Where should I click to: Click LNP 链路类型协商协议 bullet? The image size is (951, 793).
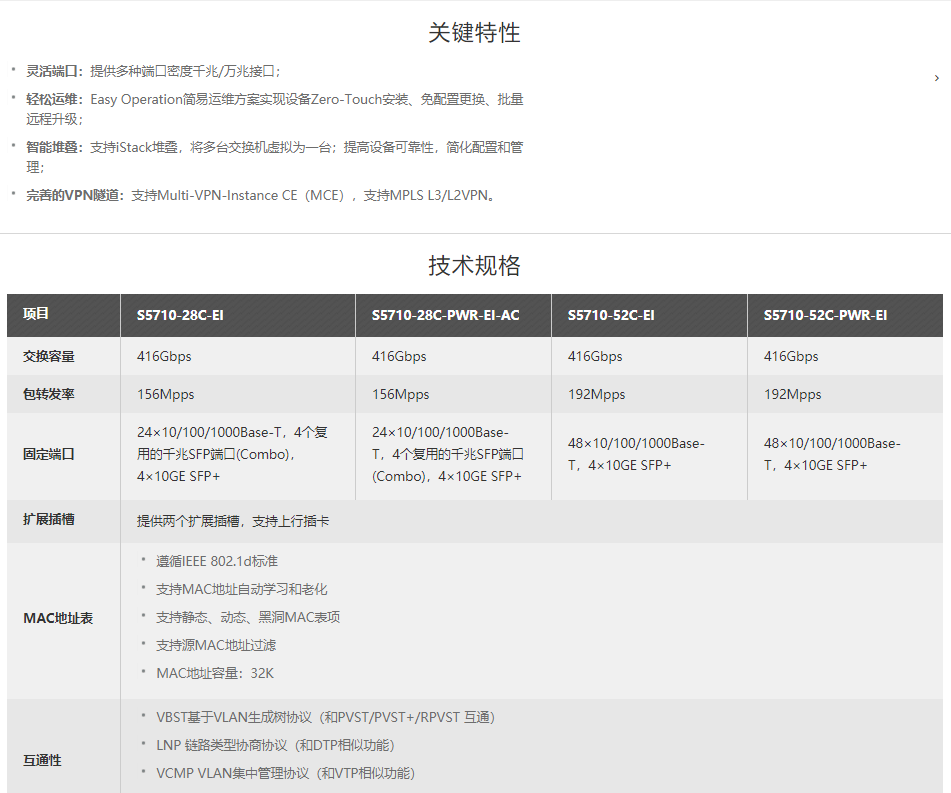275,745
